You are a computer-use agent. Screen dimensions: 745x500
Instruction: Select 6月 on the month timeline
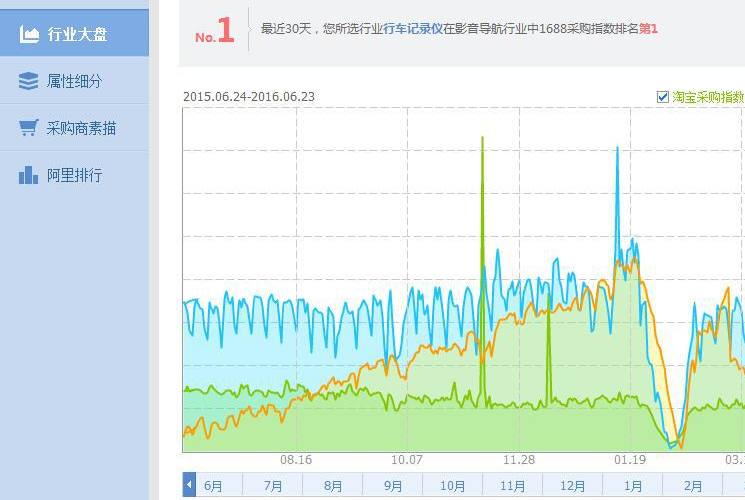[x=213, y=486]
